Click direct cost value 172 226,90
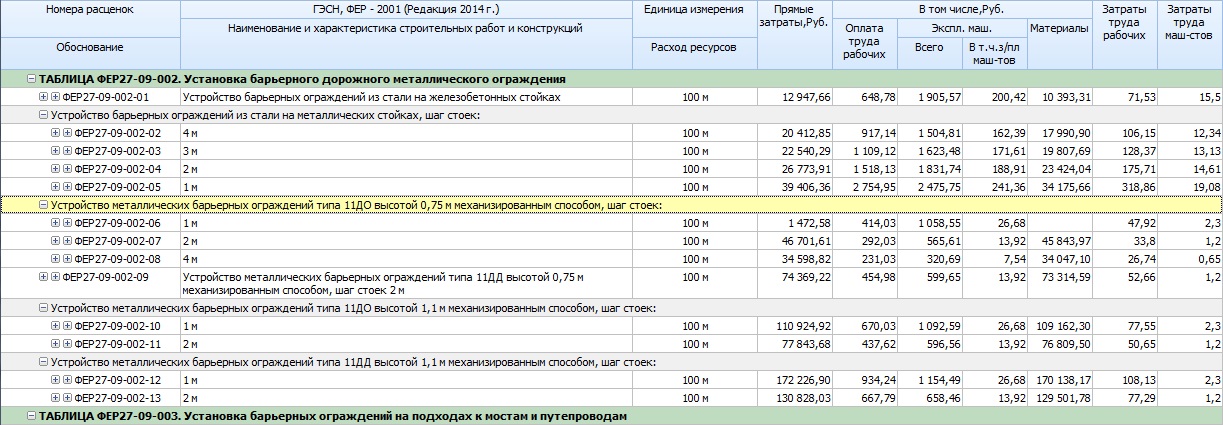The height and width of the screenshot is (425, 1223). [x=803, y=380]
